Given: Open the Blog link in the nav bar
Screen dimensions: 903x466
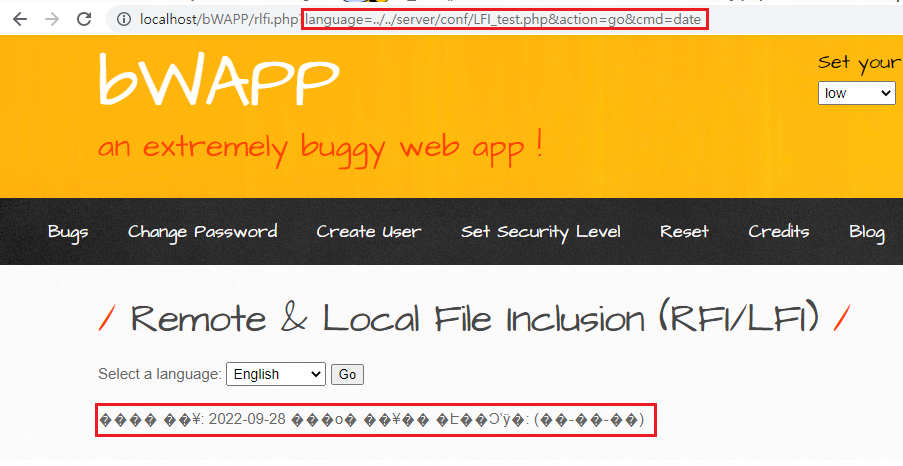Looking at the screenshot, I should 867,232.
